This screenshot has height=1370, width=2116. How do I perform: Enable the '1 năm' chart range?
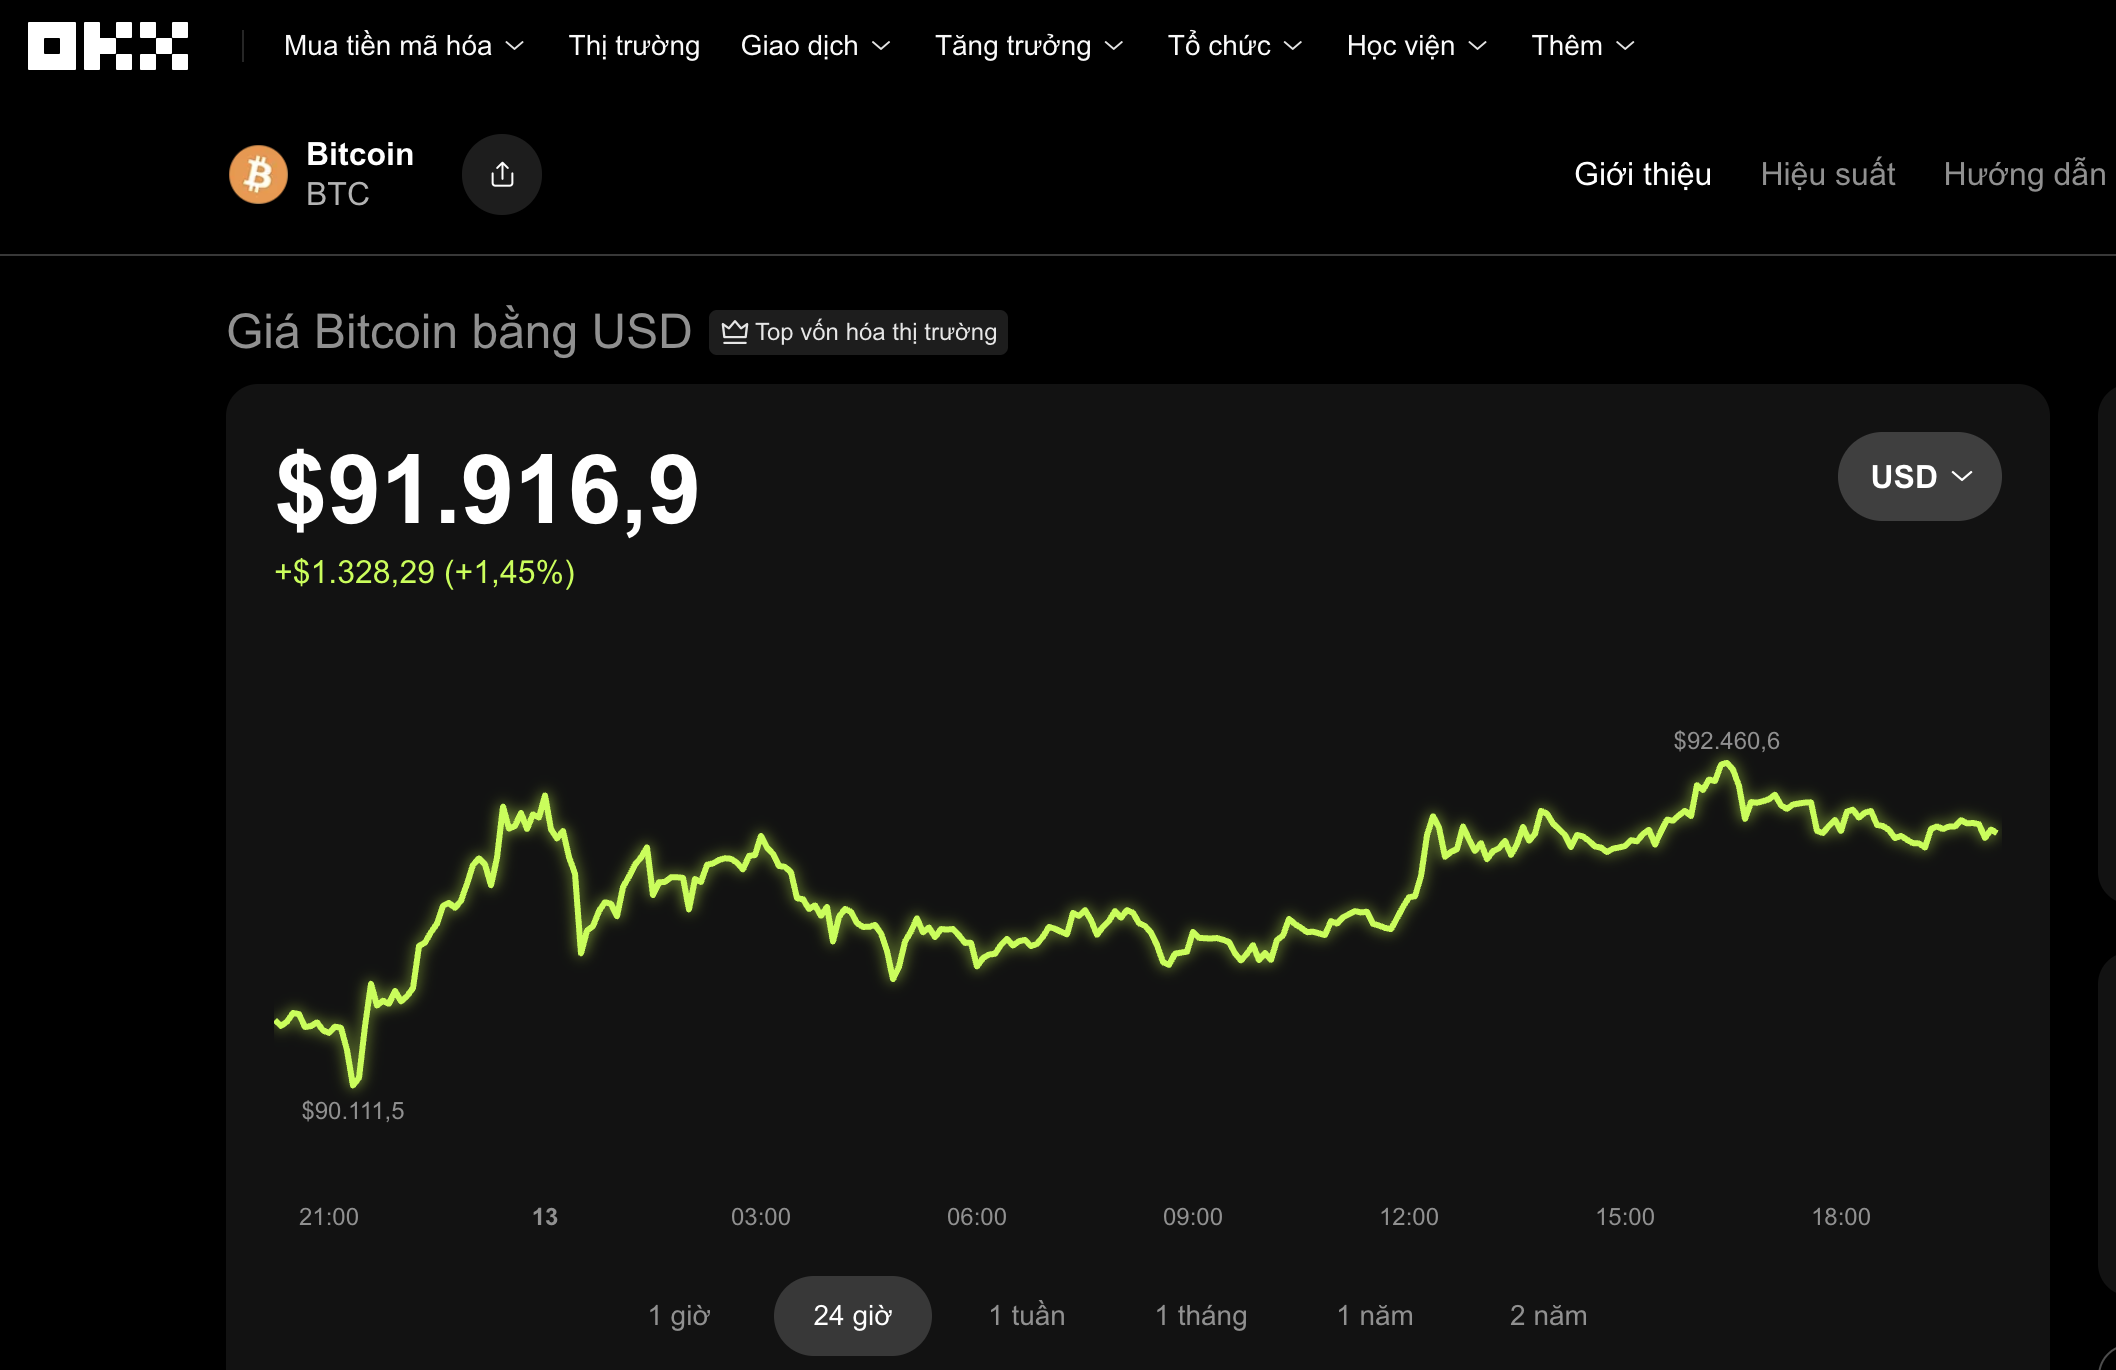pos(1375,1315)
